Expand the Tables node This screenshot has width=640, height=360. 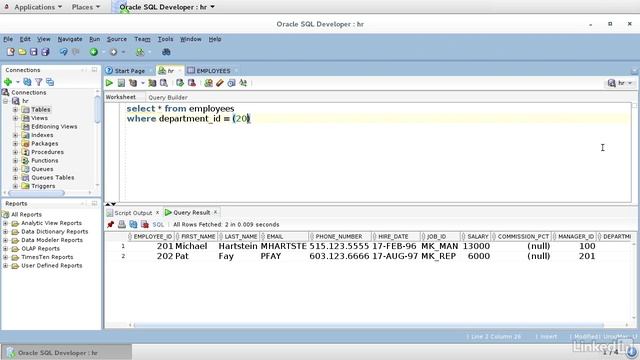tap(15, 109)
